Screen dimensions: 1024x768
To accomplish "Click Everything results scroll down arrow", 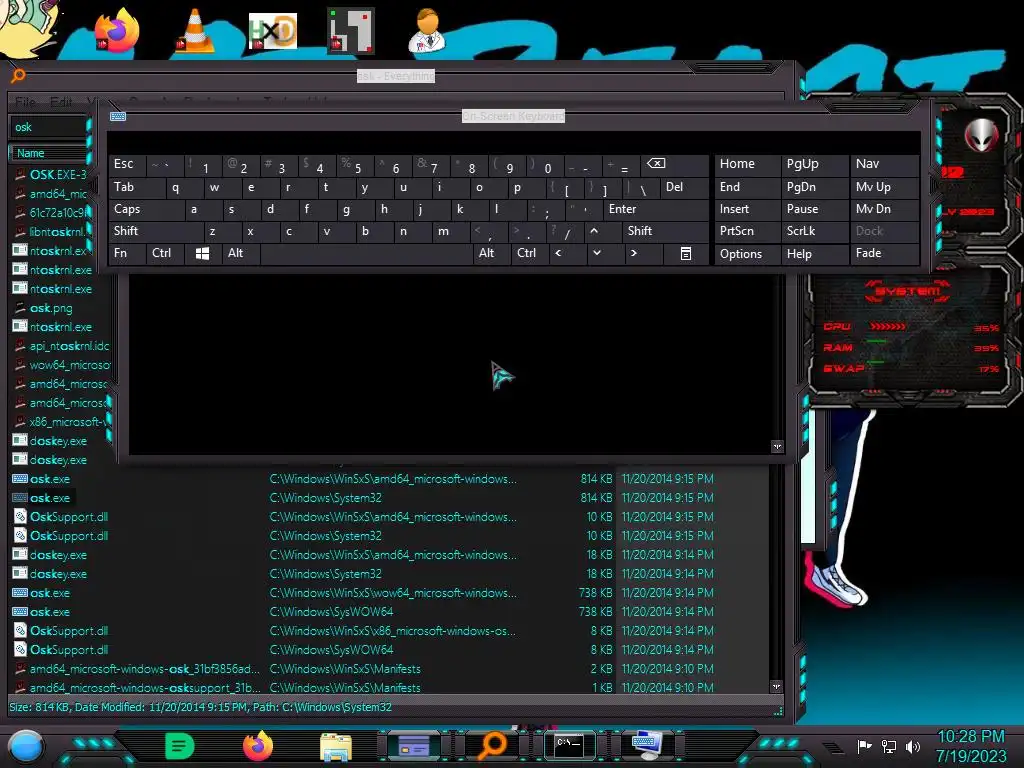I will 776,686.
